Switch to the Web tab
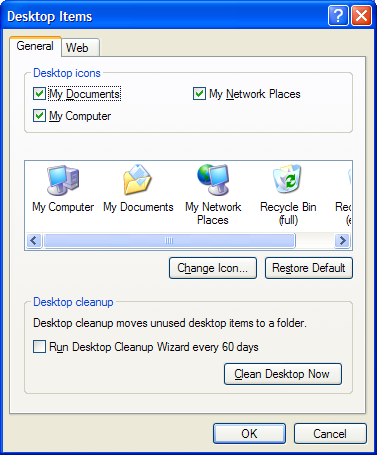 (x=80, y=48)
